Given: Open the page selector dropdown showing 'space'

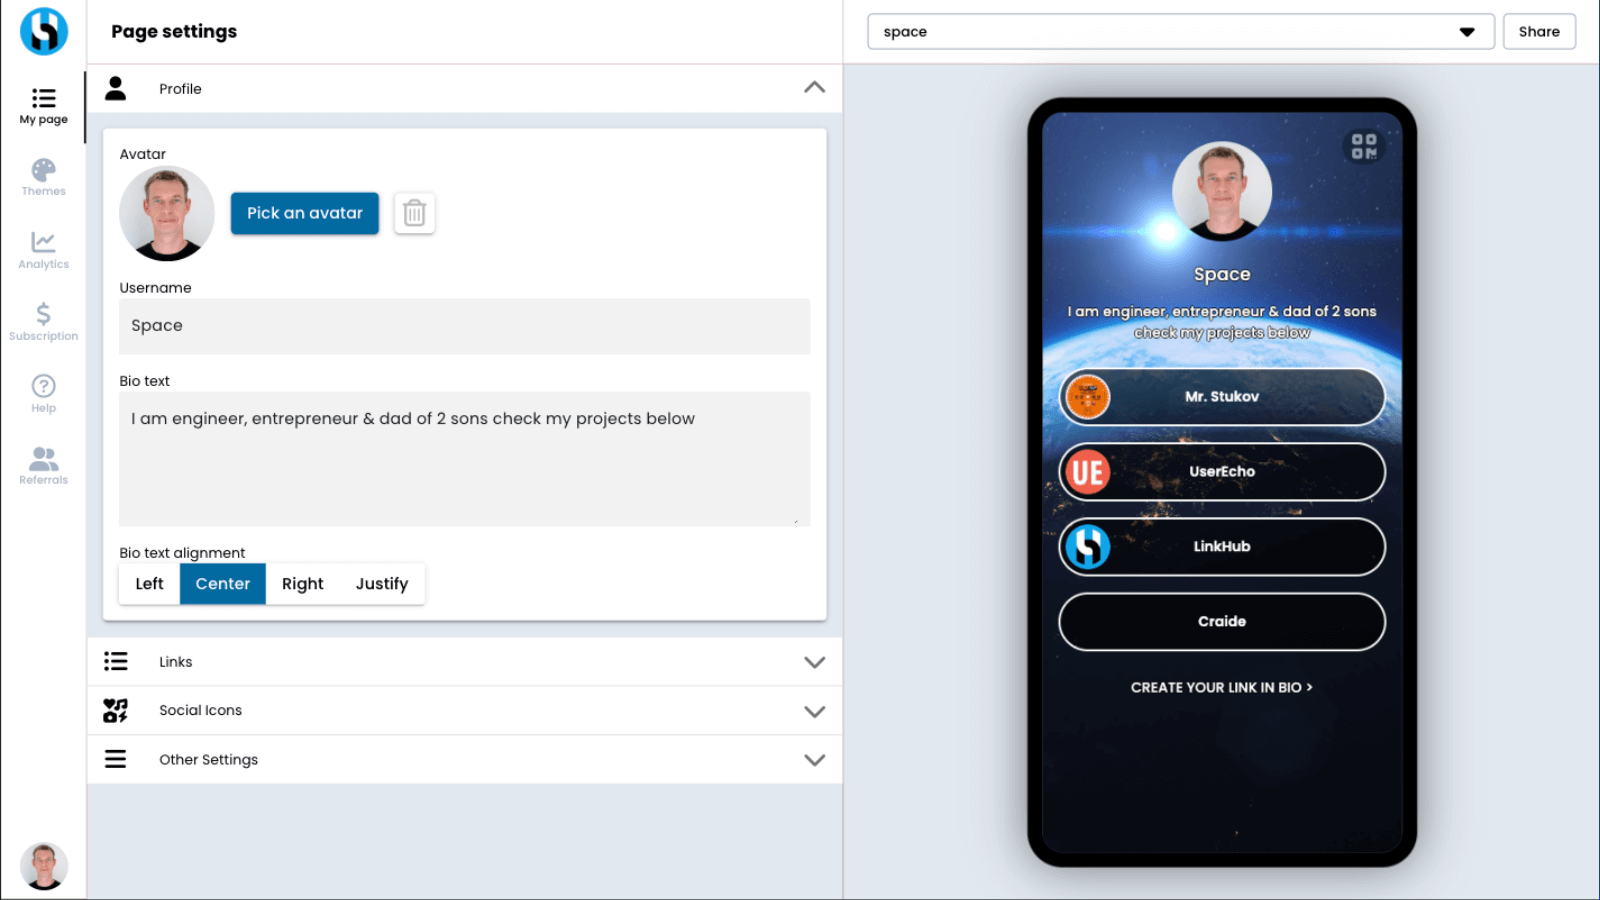Looking at the screenshot, I should coord(1469,31).
